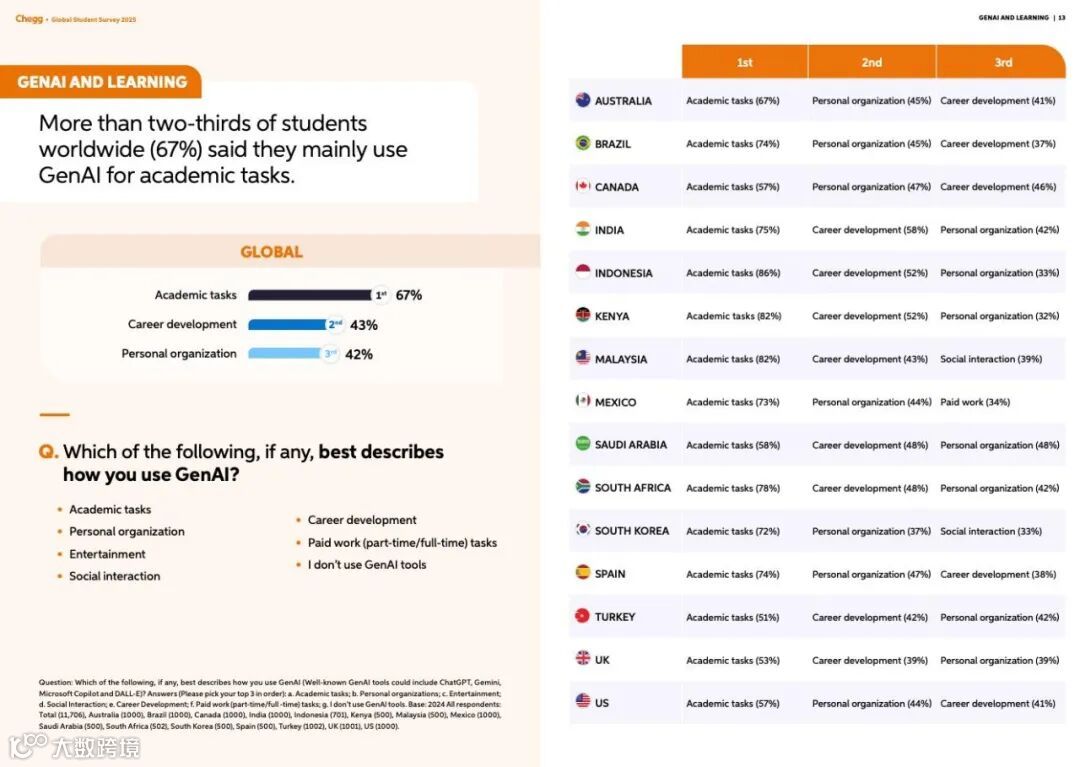Viewport: 1080px width, 767px height.
Task: Click the UK flag icon
Action: tap(583, 659)
